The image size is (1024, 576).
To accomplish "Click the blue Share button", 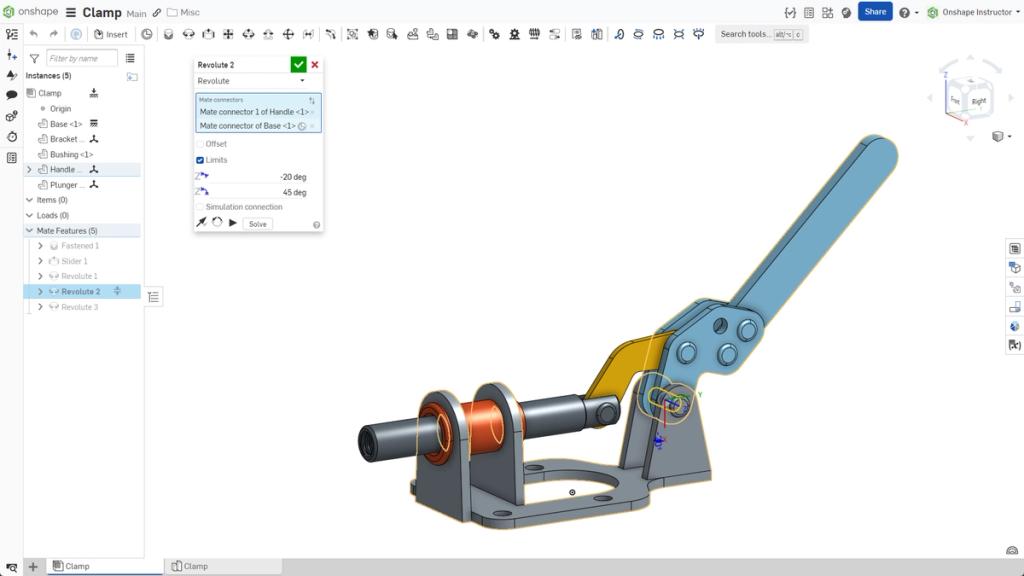I will [x=873, y=11].
